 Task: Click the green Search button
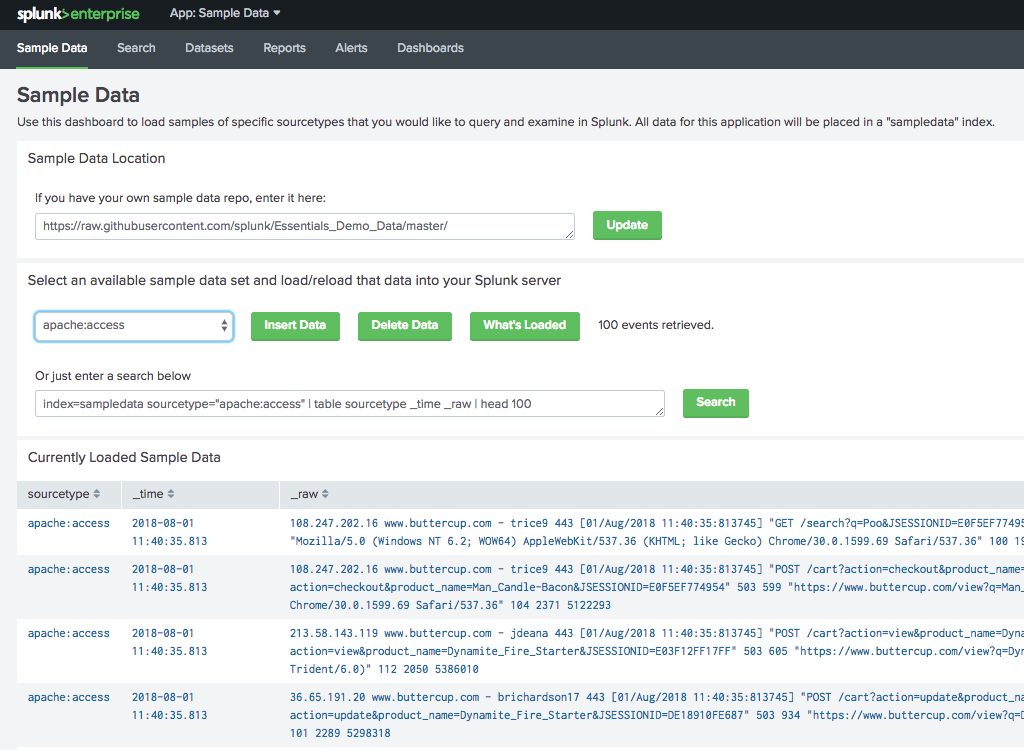click(x=716, y=402)
